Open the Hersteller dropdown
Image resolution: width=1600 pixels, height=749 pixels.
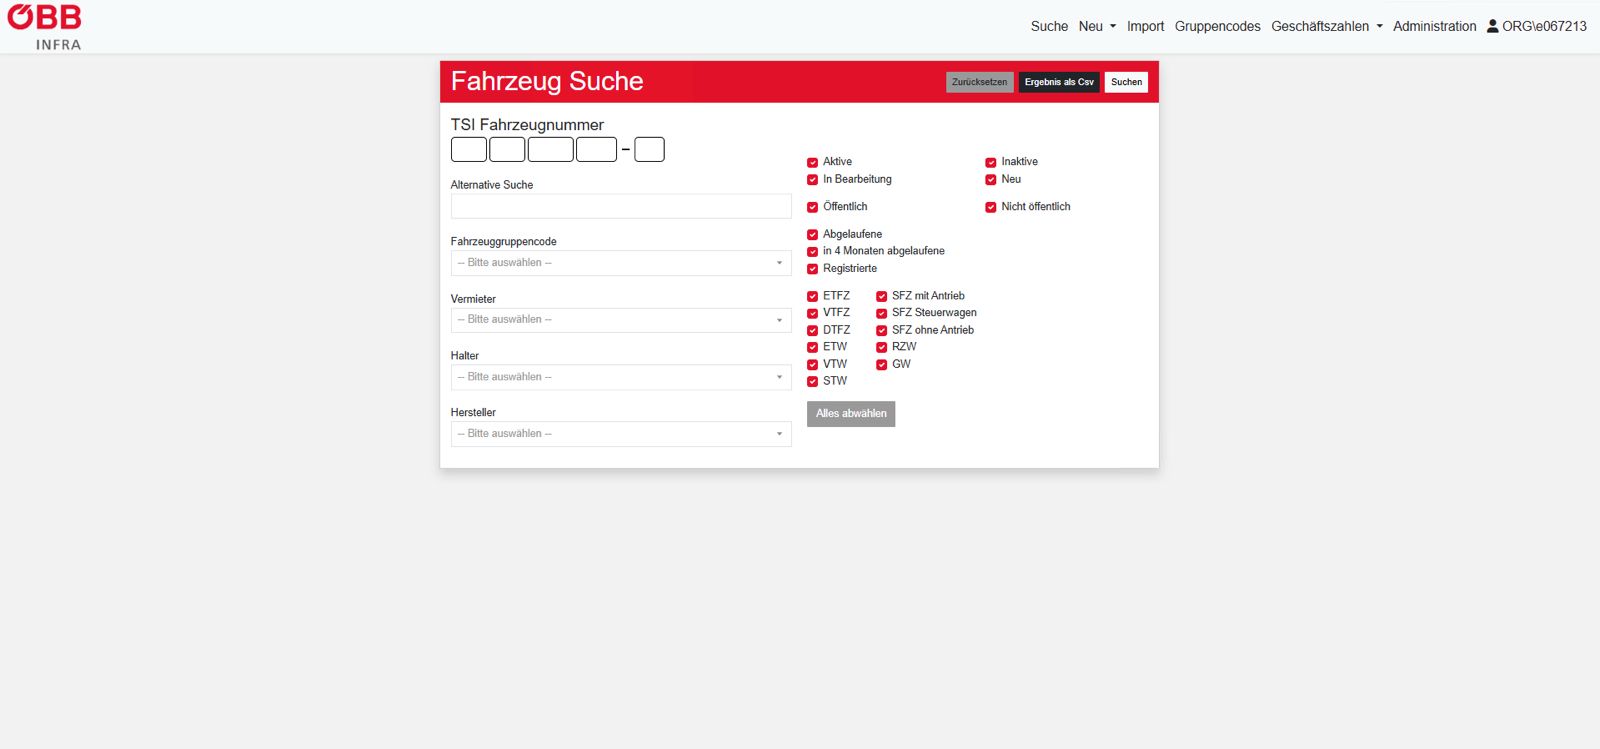tap(621, 434)
